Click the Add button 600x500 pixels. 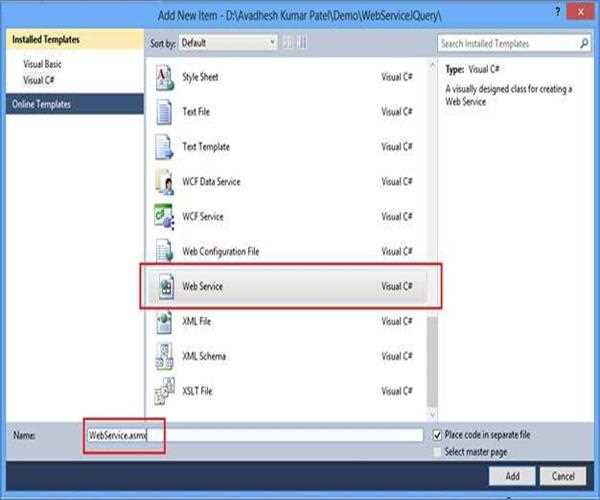click(512, 476)
